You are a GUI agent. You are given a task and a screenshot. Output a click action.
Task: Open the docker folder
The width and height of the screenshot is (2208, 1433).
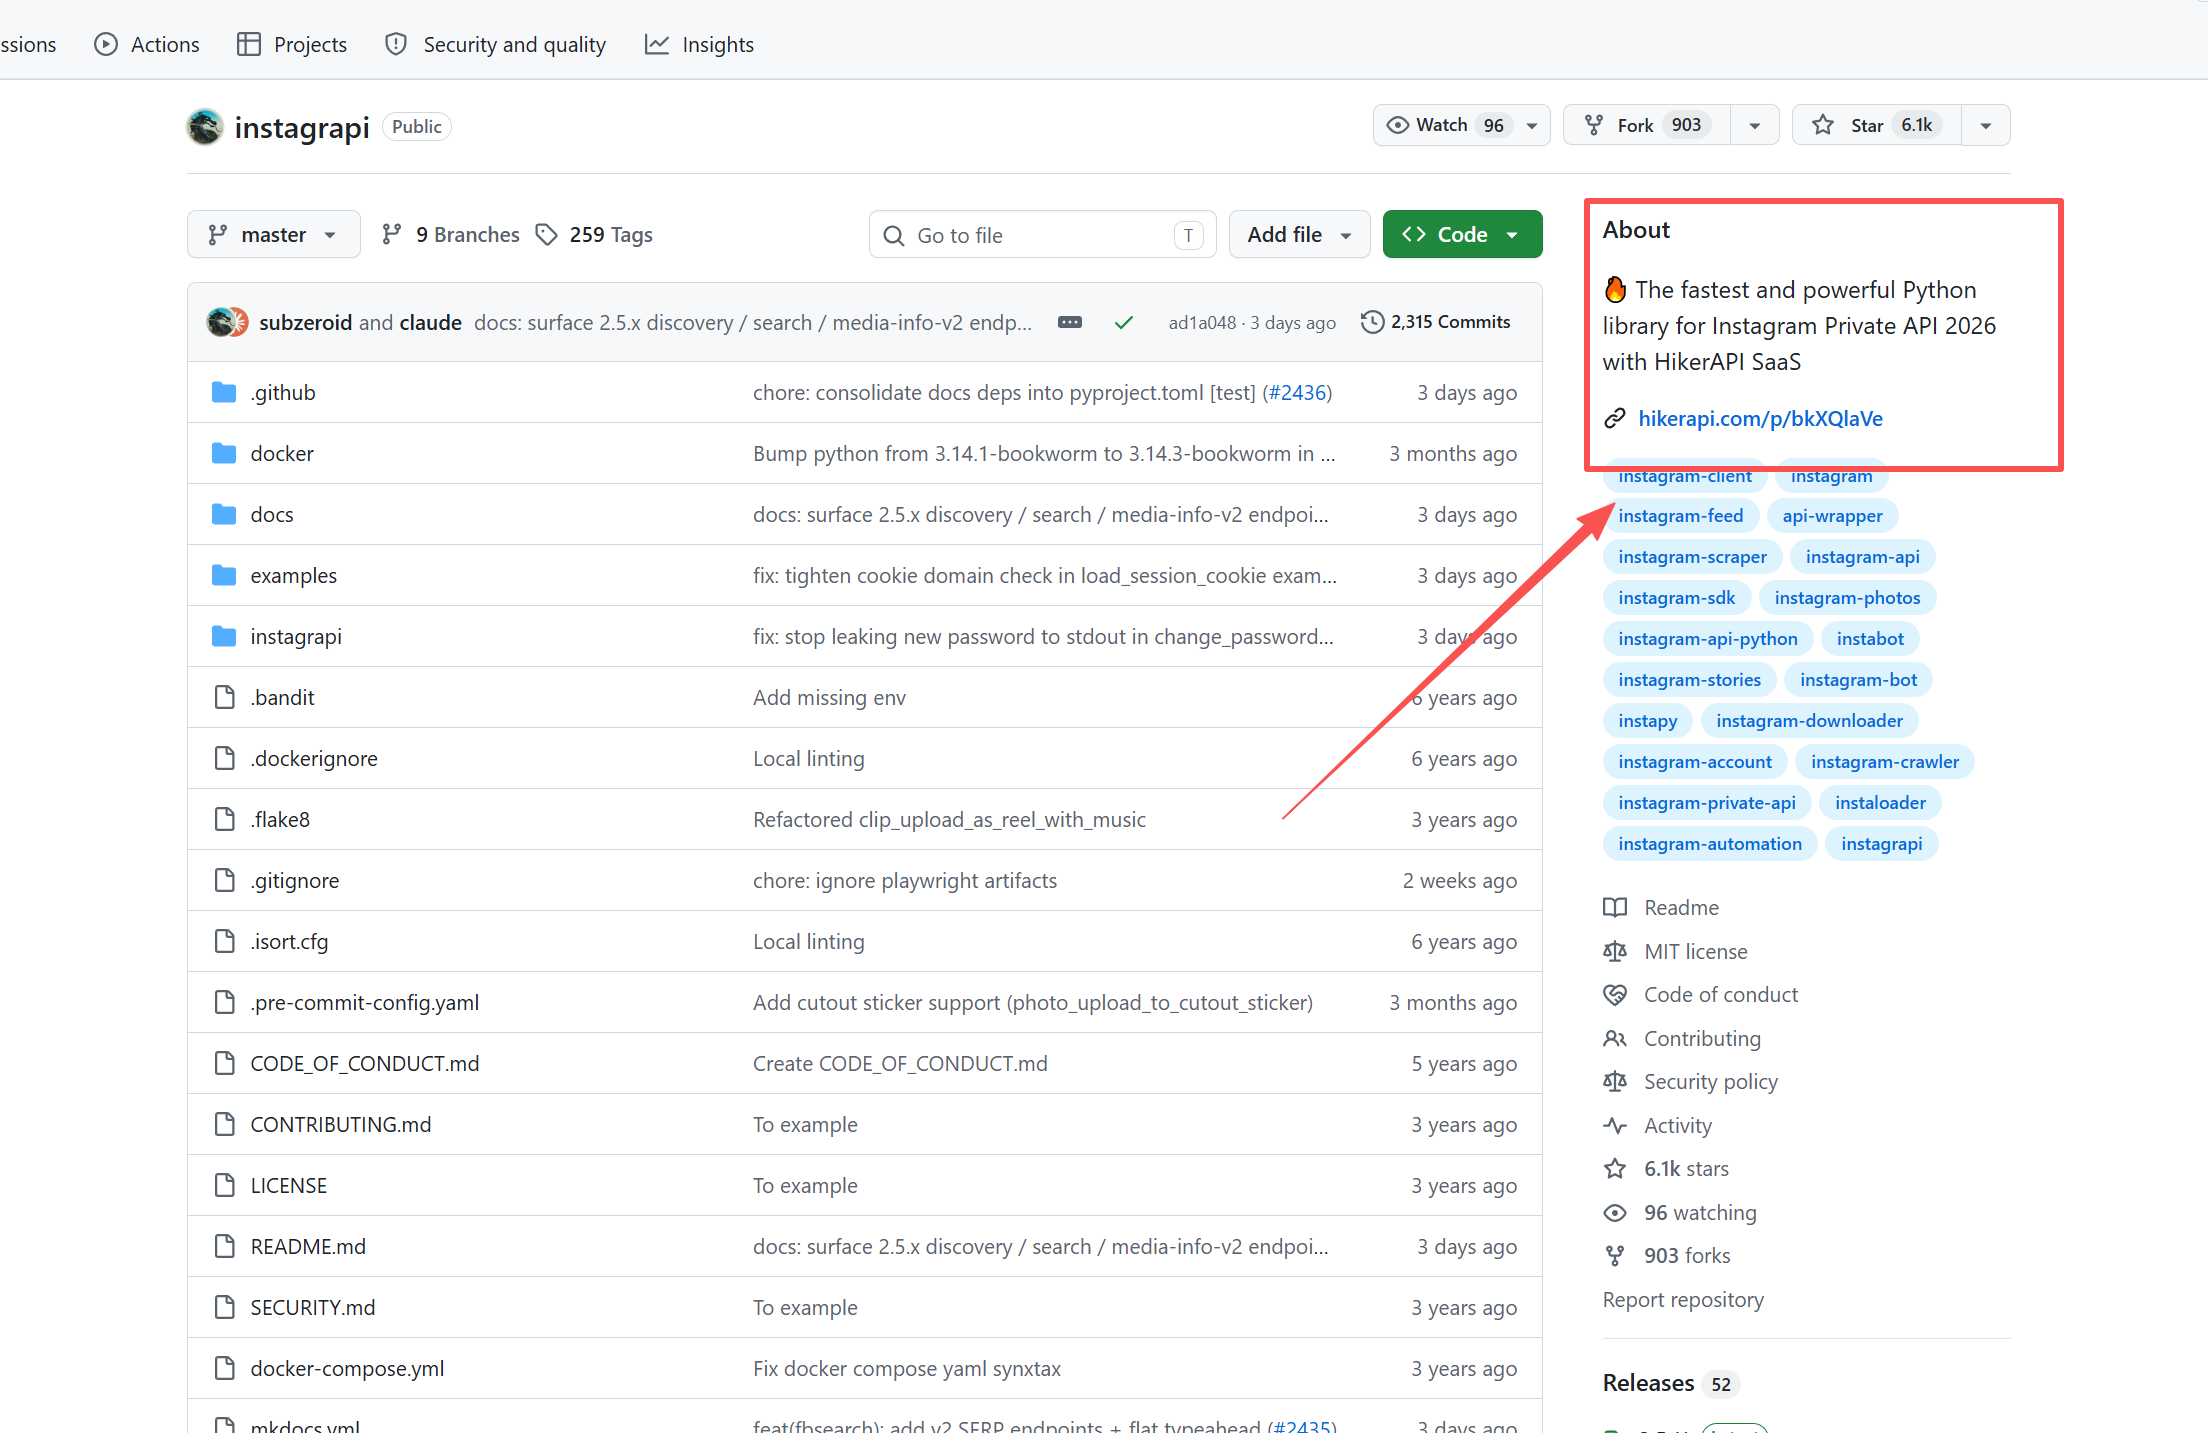point(282,453)
